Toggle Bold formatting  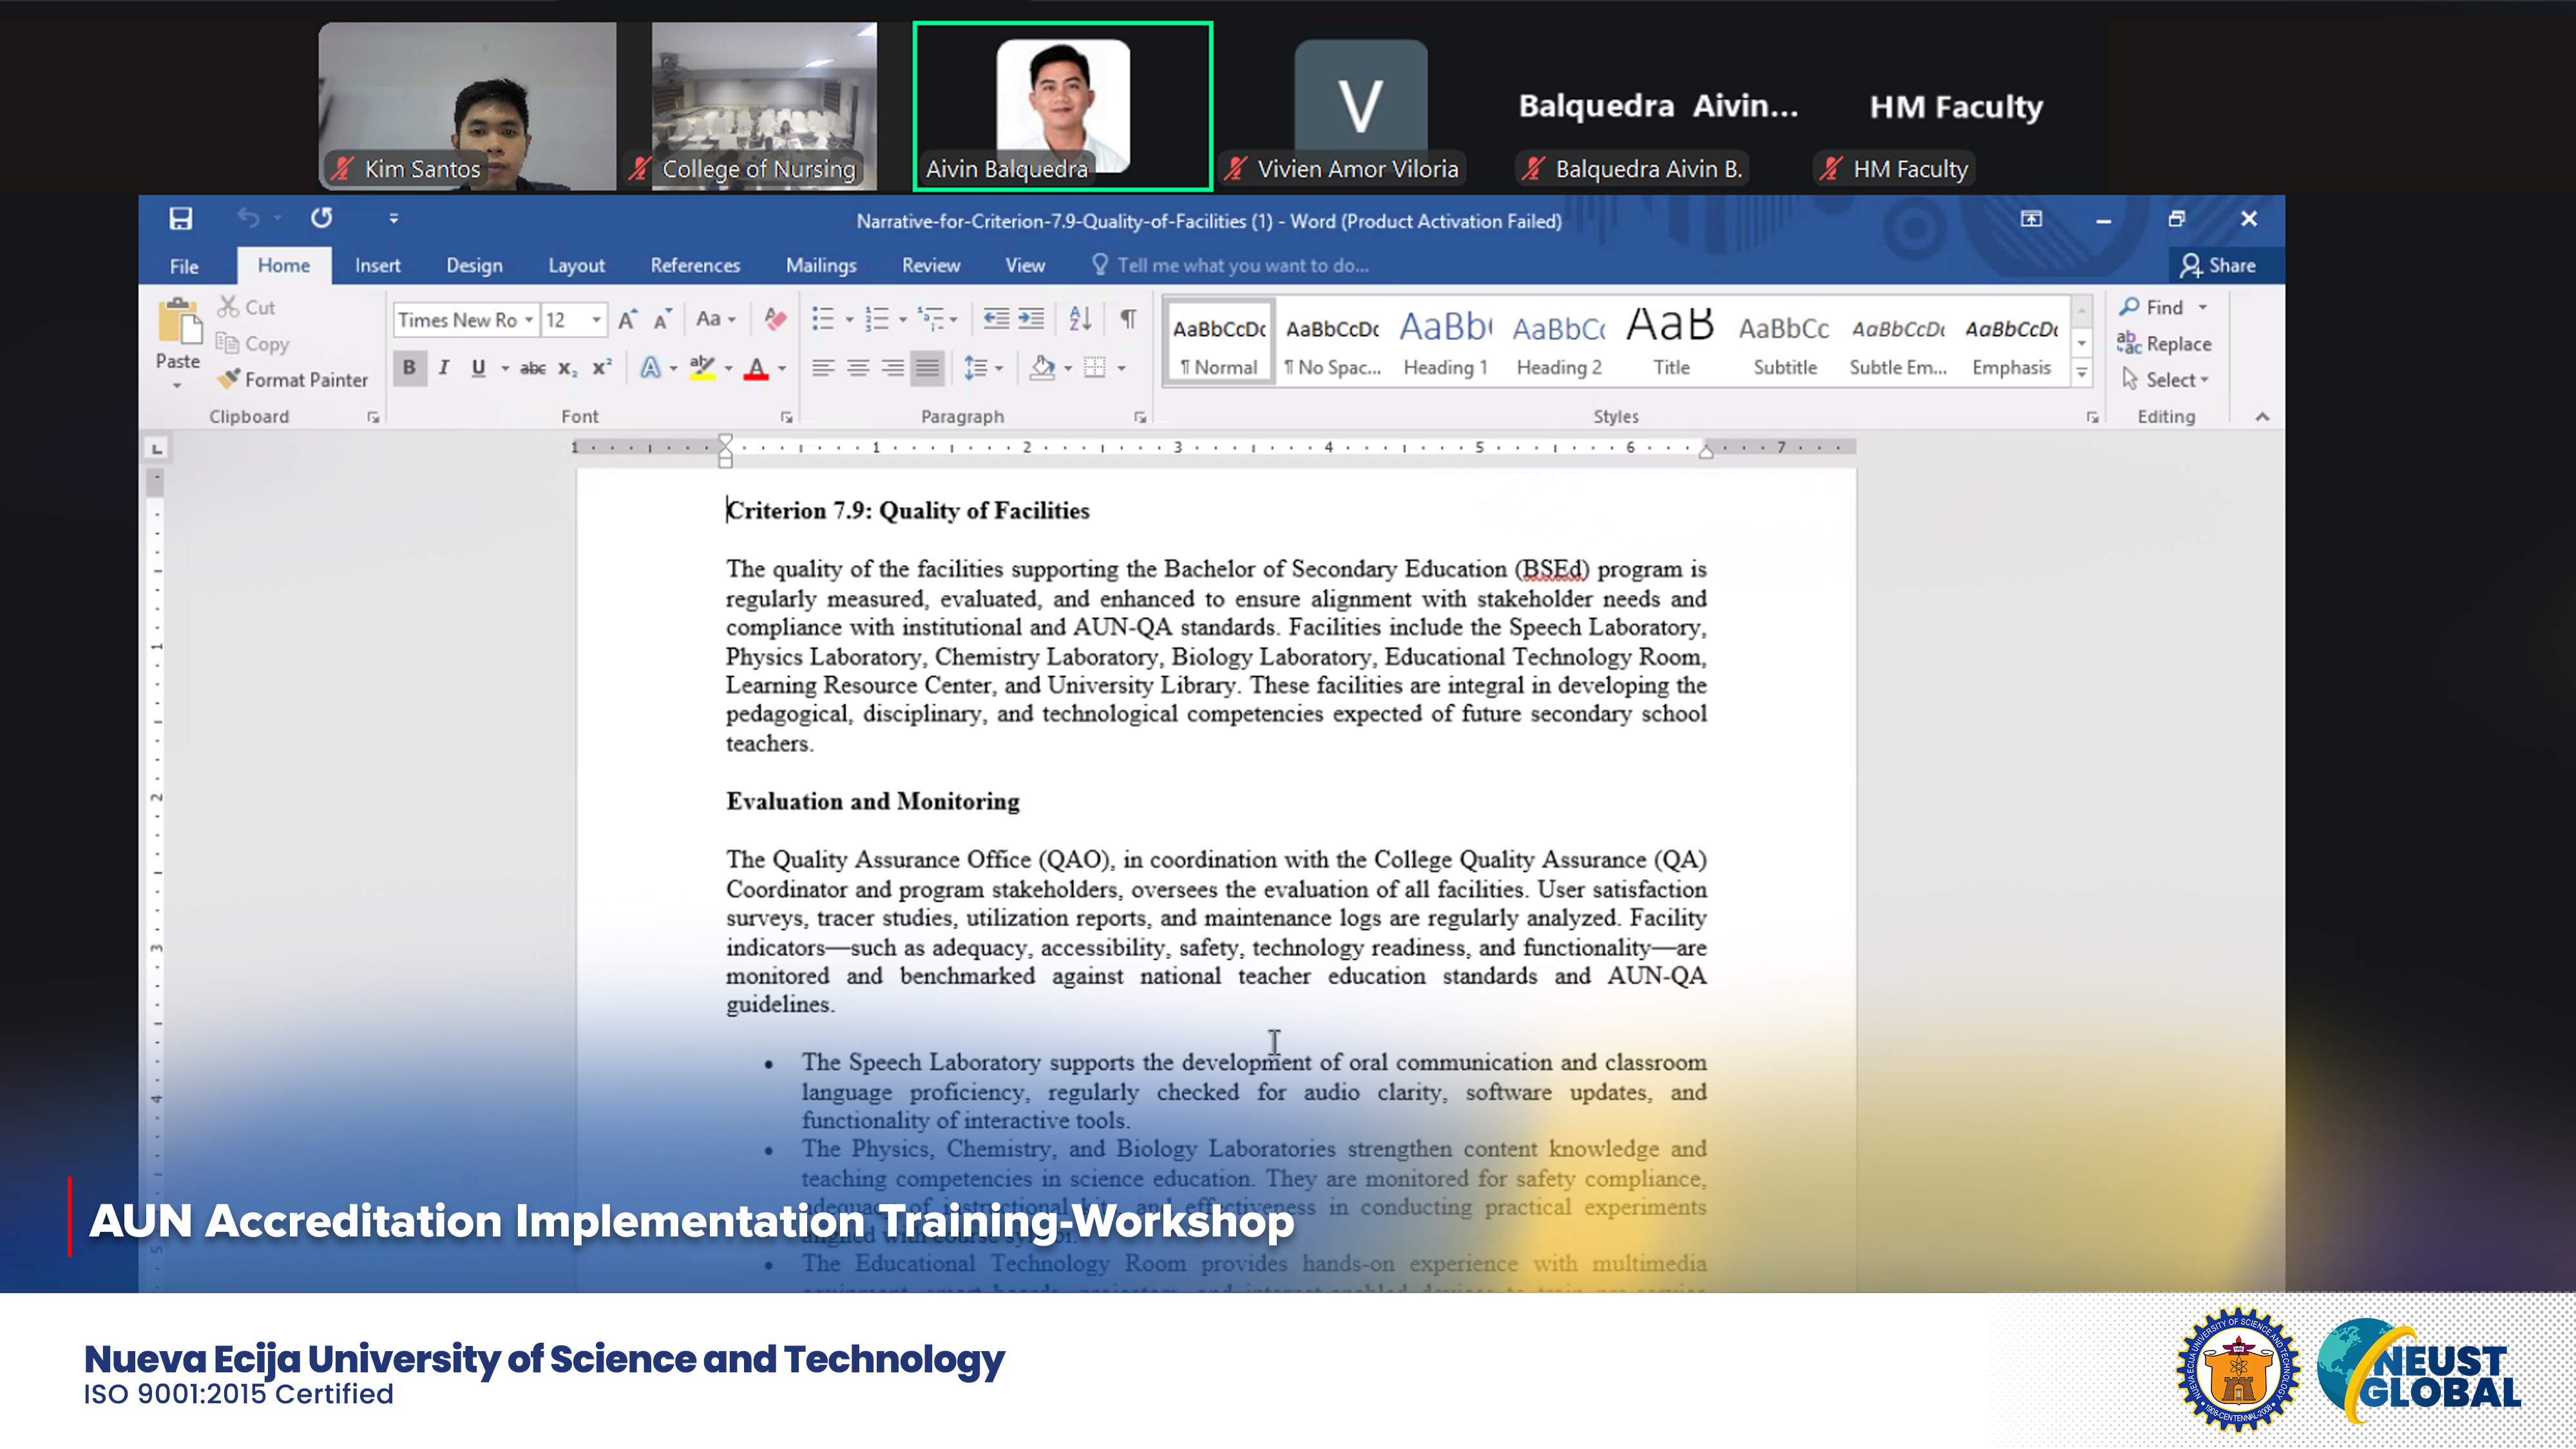coord(409,367)
